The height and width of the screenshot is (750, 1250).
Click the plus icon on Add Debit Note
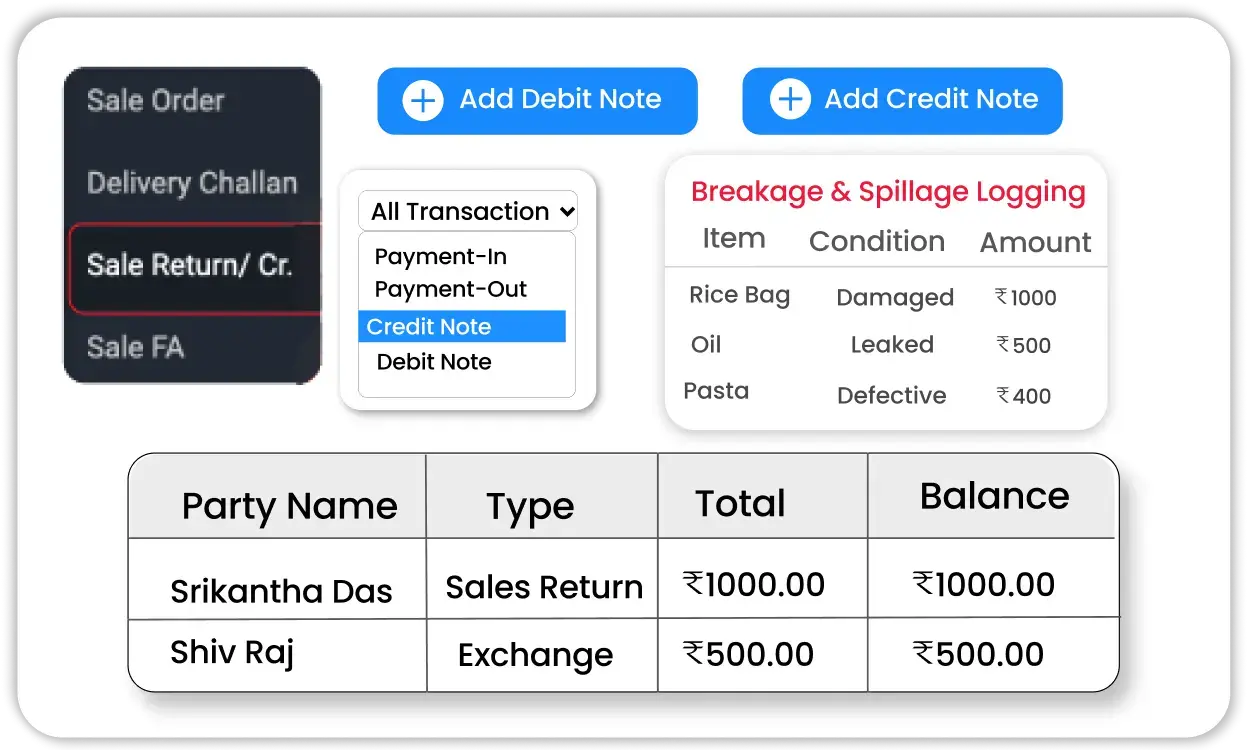(422, 100)
